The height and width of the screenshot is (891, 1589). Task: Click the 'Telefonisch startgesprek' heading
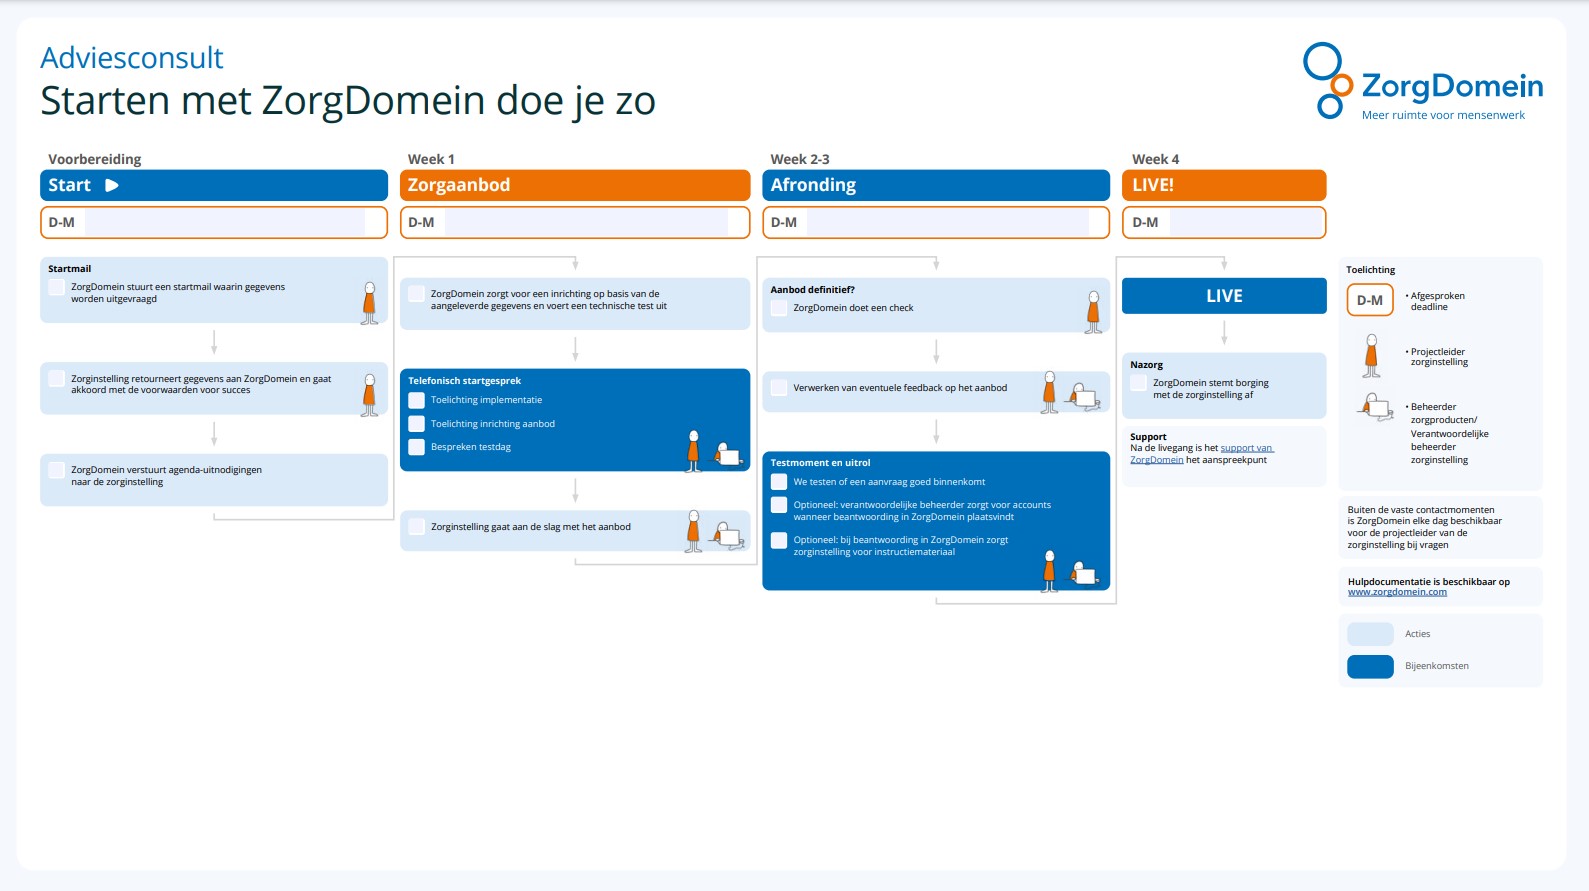465,381
